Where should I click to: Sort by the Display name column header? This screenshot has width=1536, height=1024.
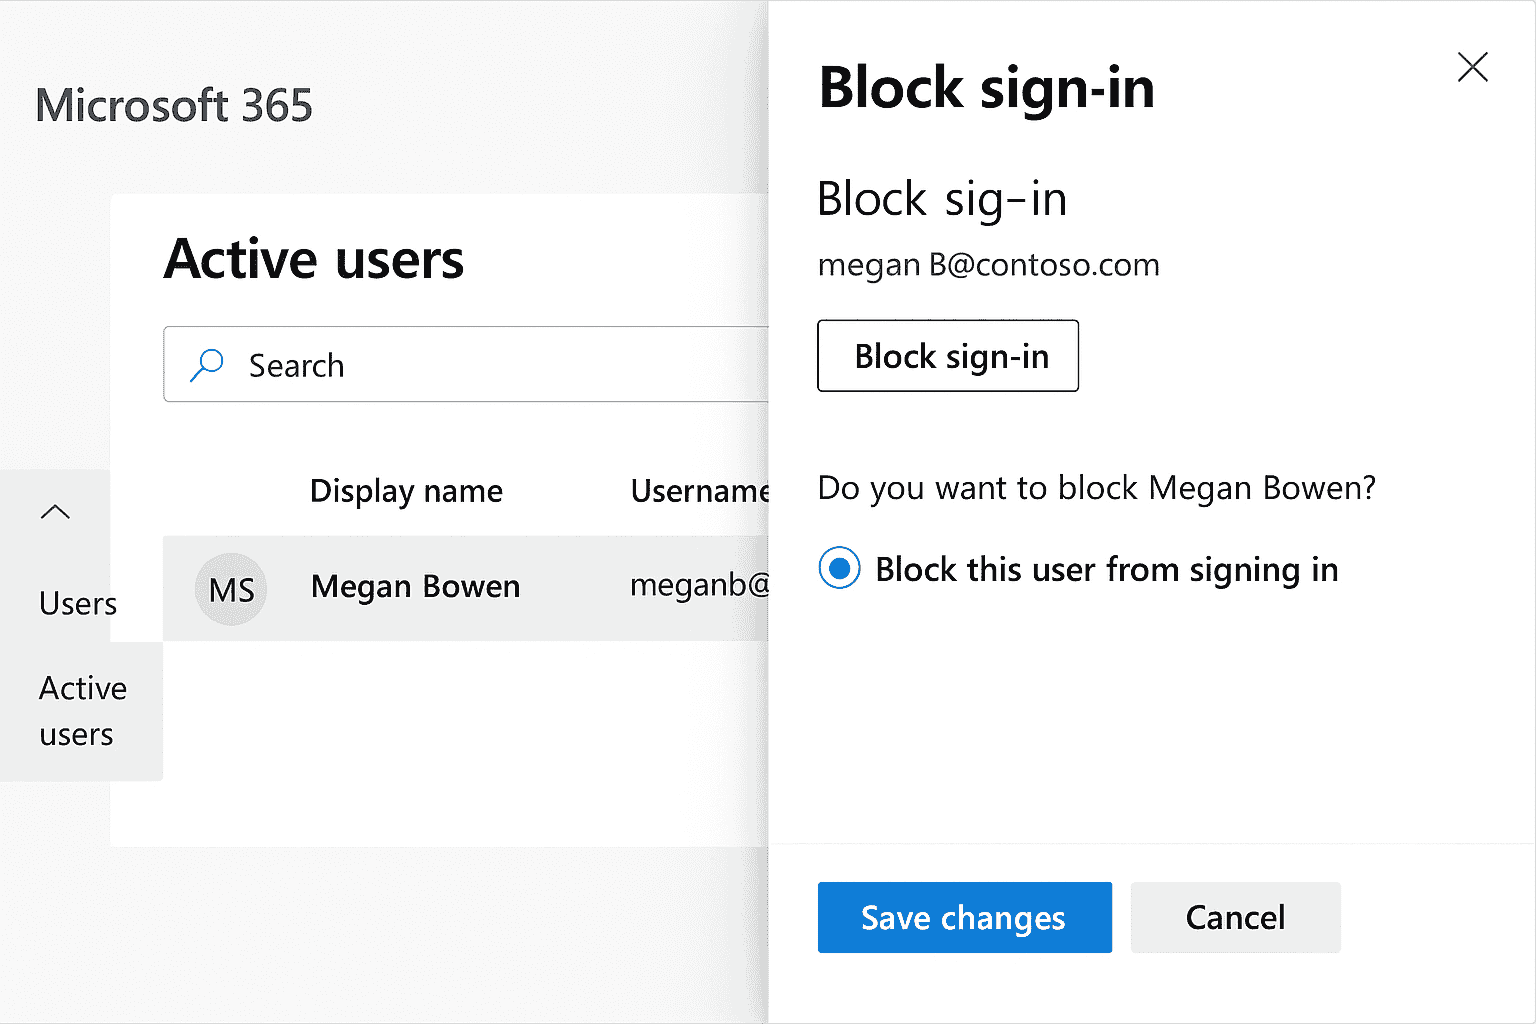(x=406, y=491)
